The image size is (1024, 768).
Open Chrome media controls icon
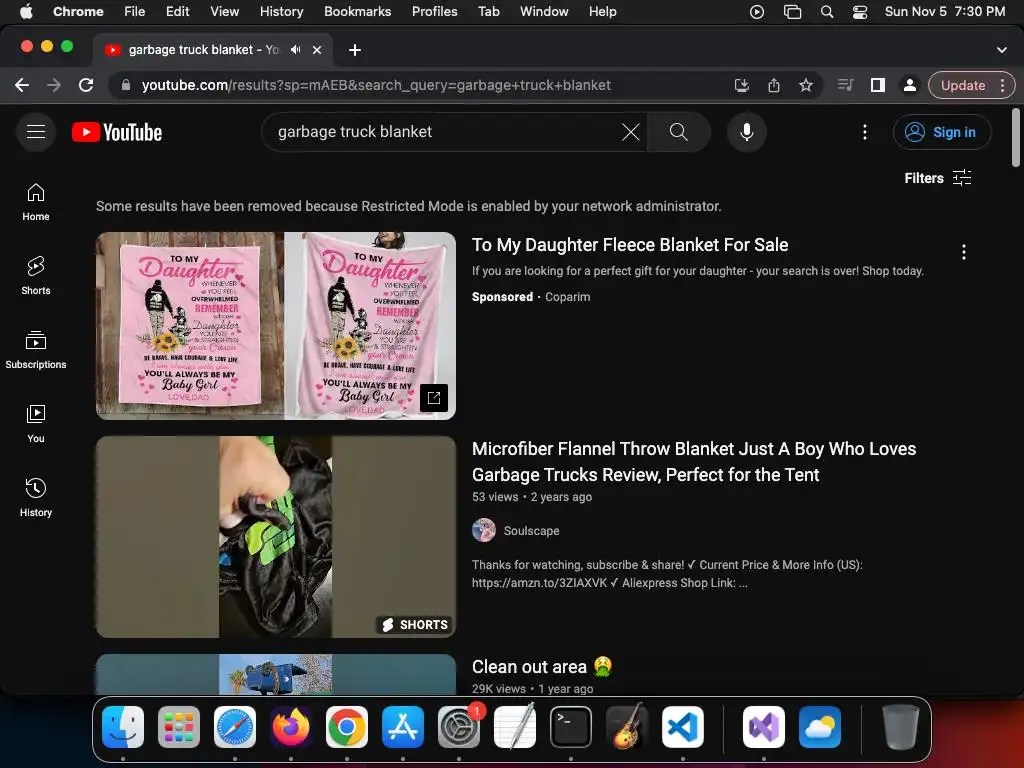(845, 85)
